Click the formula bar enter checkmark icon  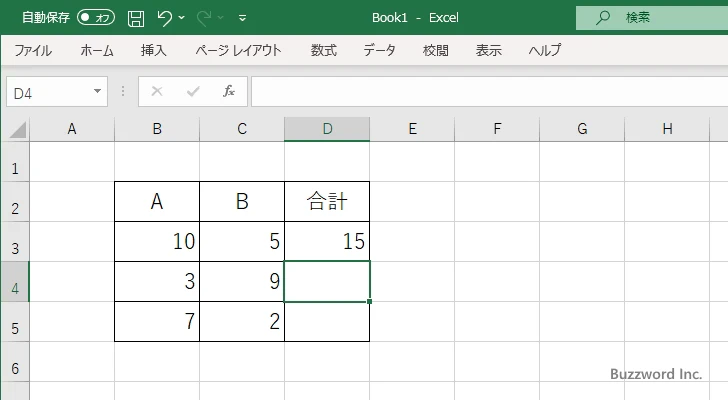tap(193, 91)
